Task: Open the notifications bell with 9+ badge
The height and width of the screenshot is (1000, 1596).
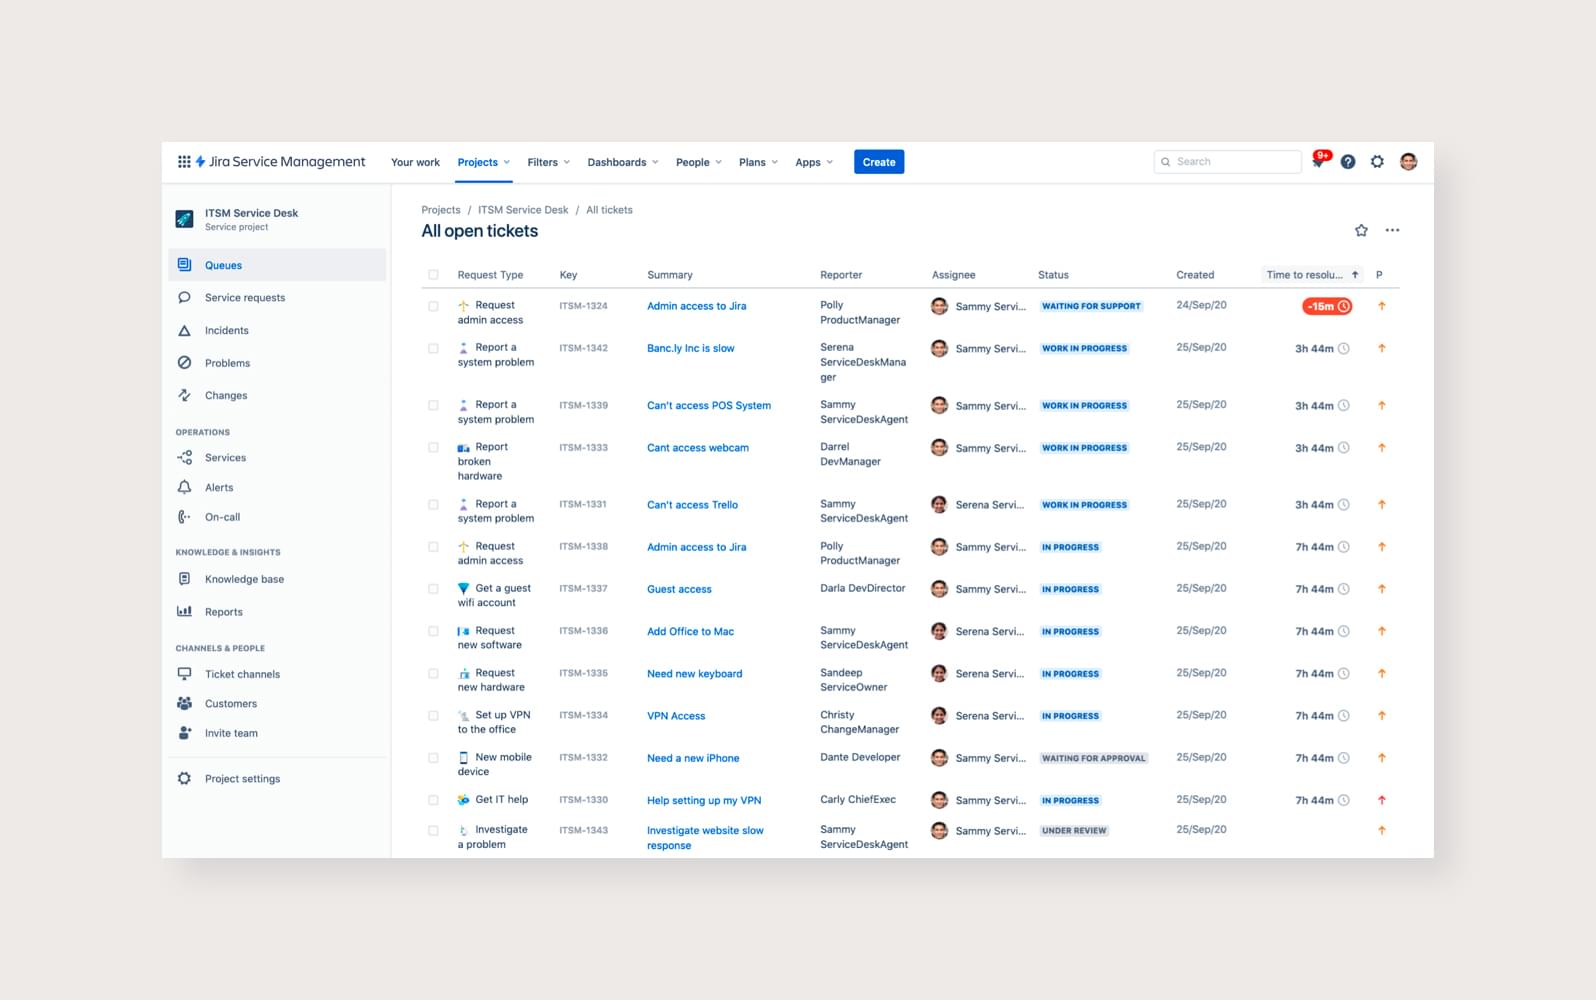Action: 1319,162
